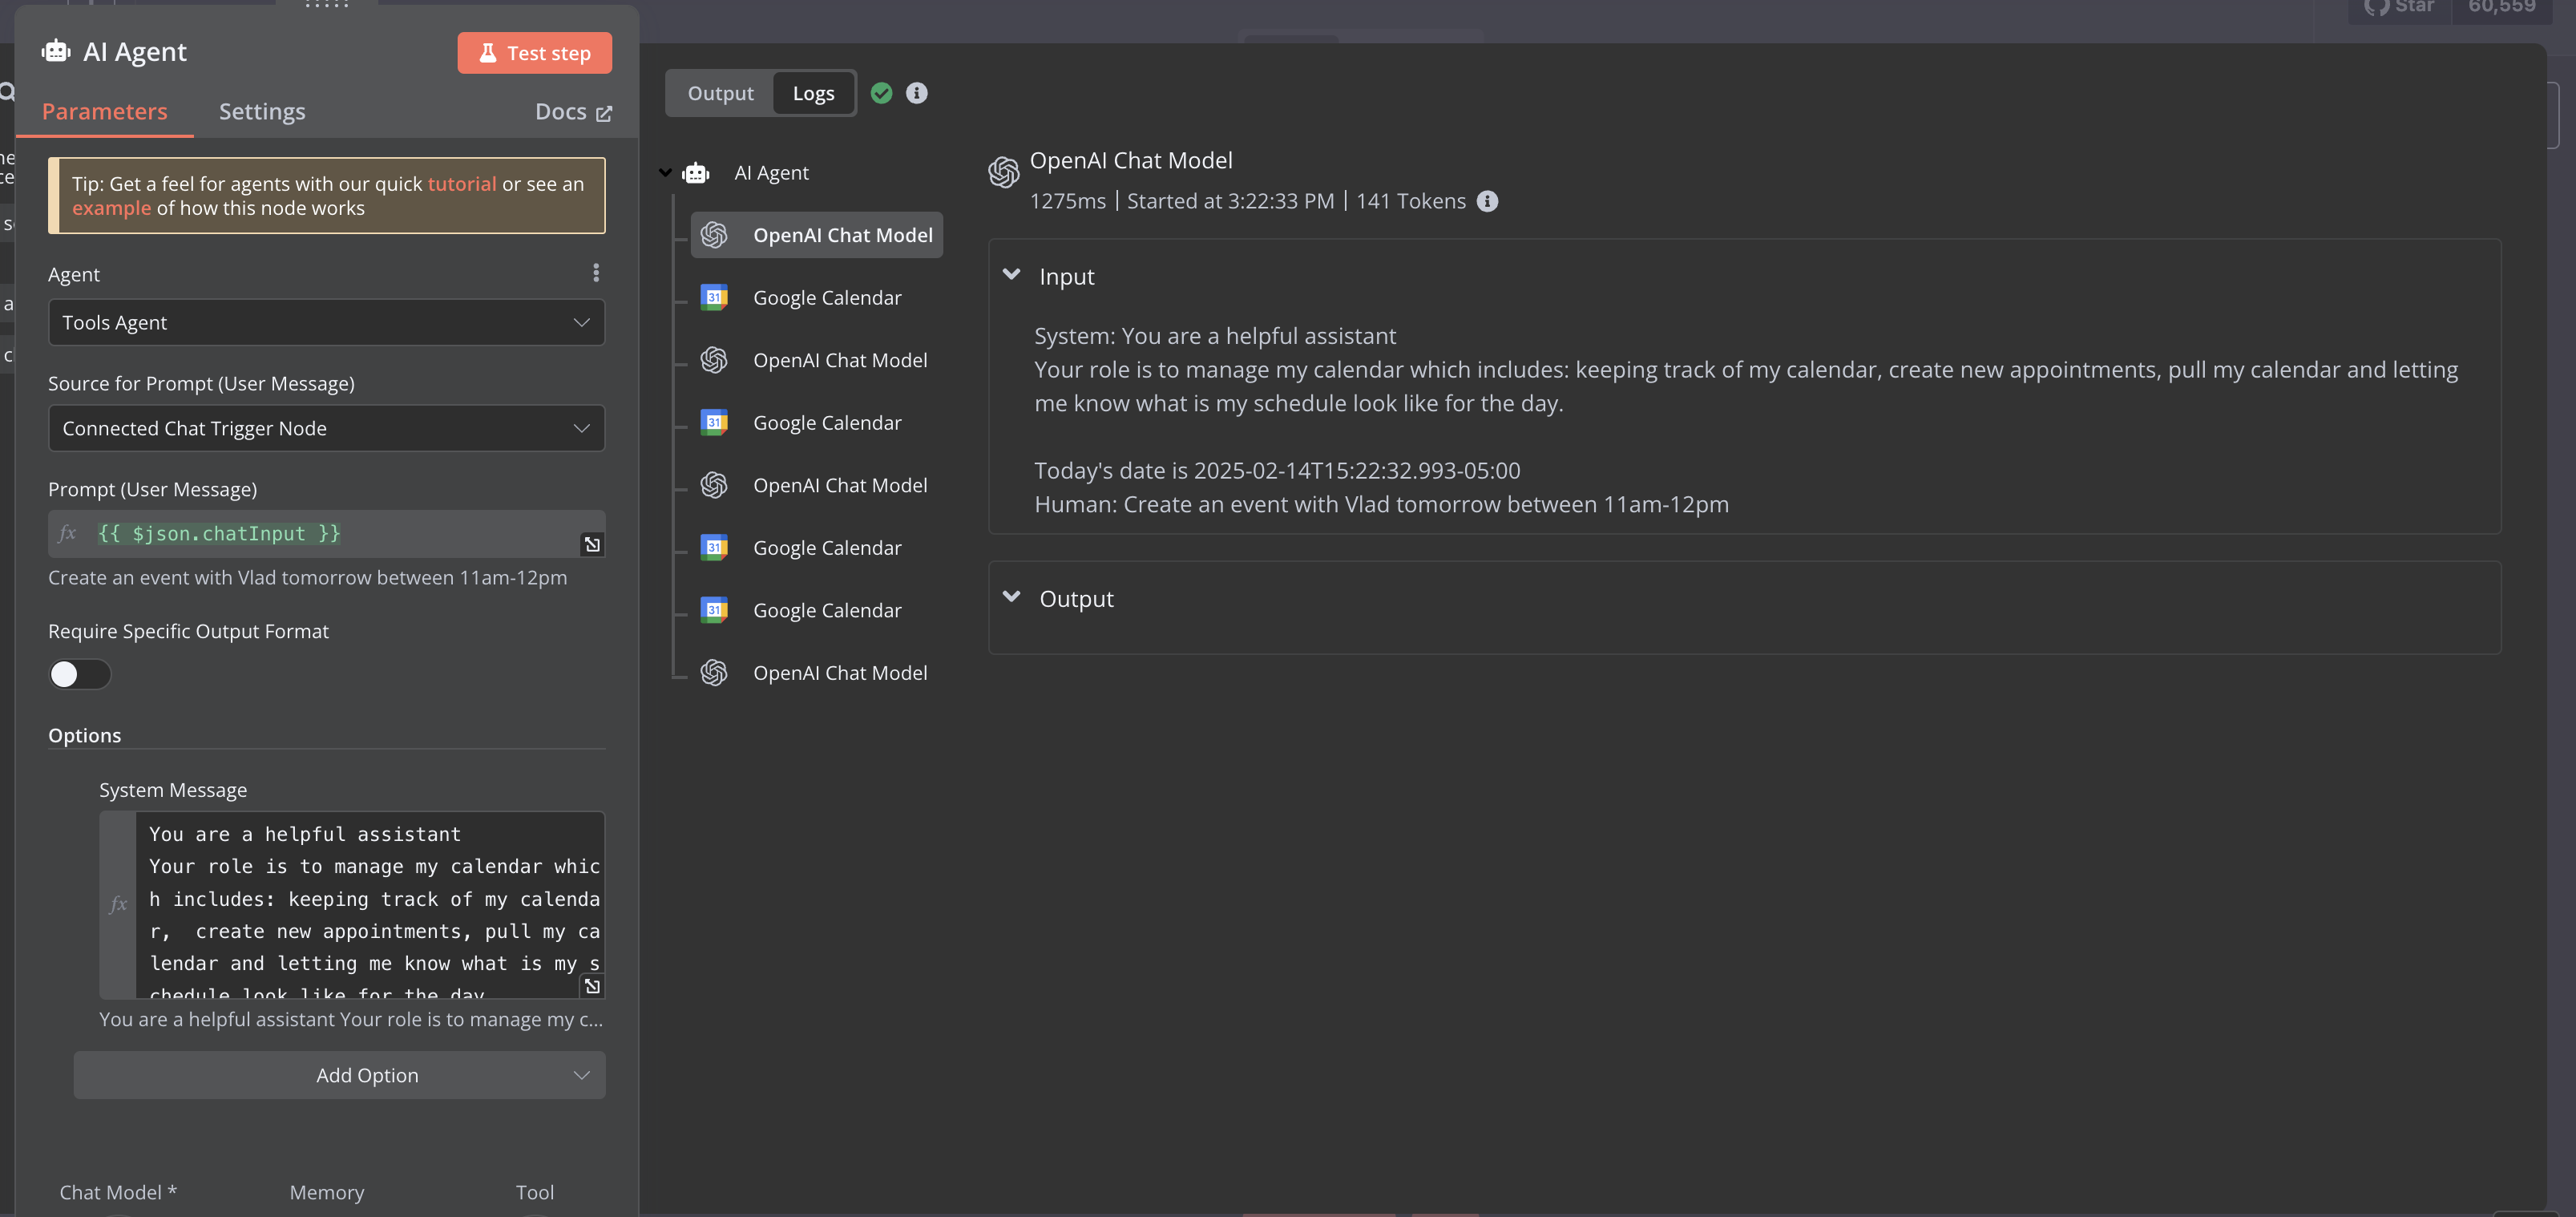2576x1217 pixels.
Task: Select the first Google Calendar log entry
Action: 816,298
